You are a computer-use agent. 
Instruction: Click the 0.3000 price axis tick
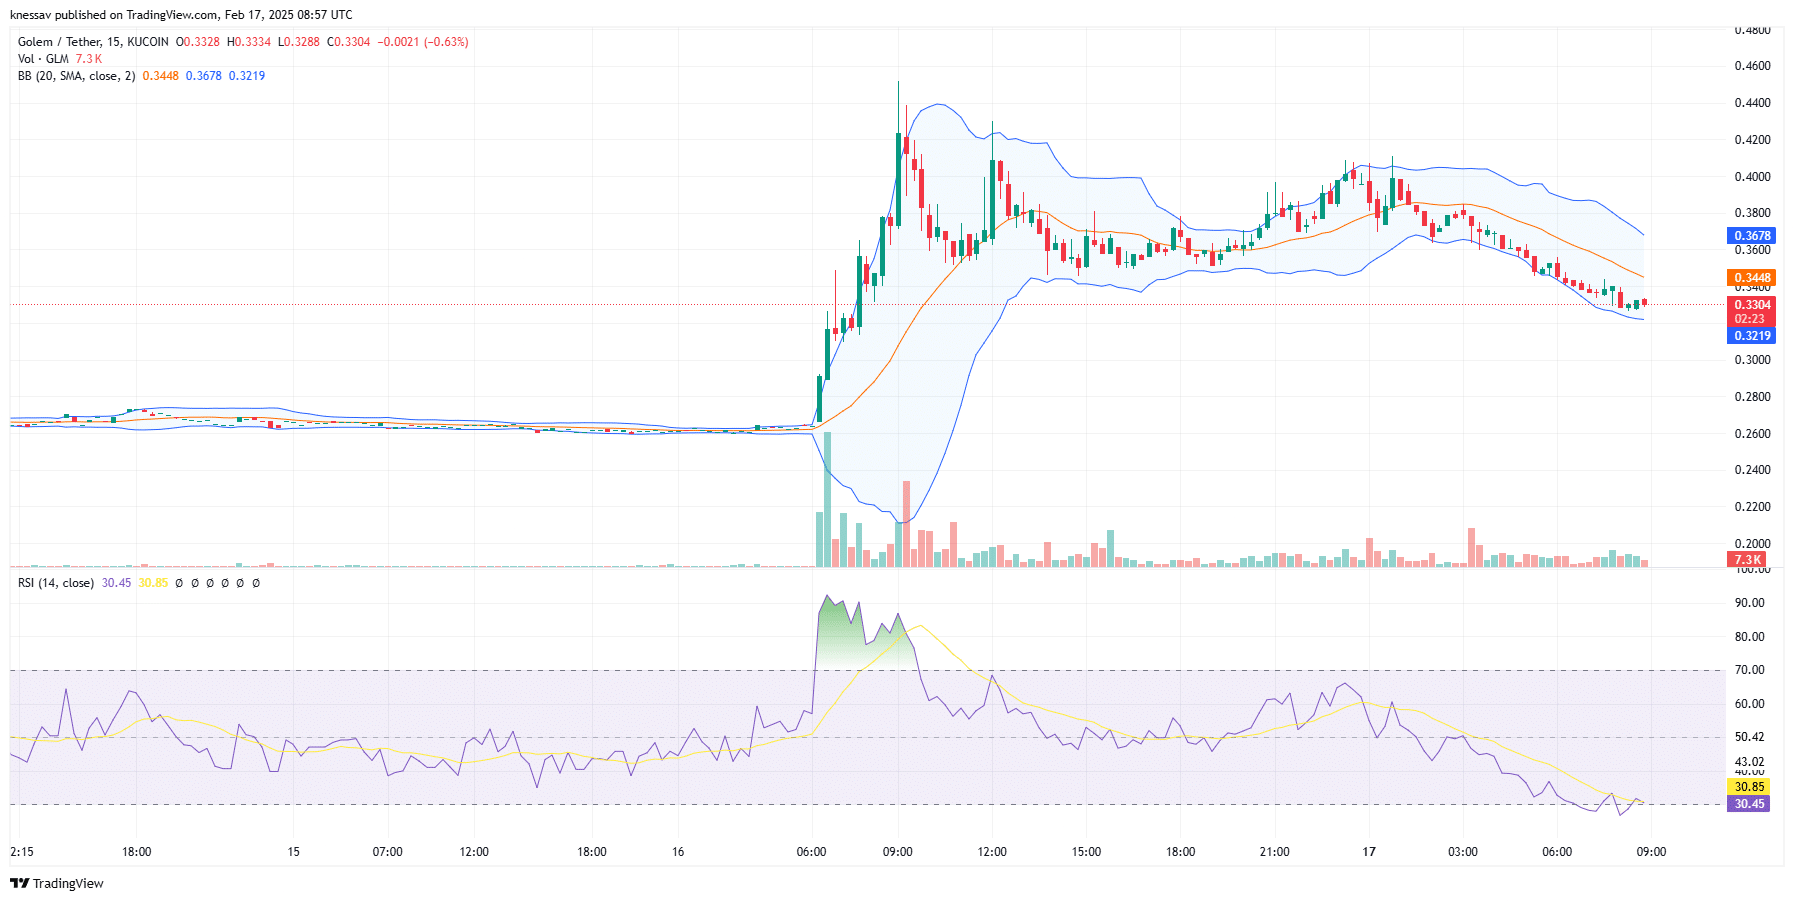pos(1752,360)
